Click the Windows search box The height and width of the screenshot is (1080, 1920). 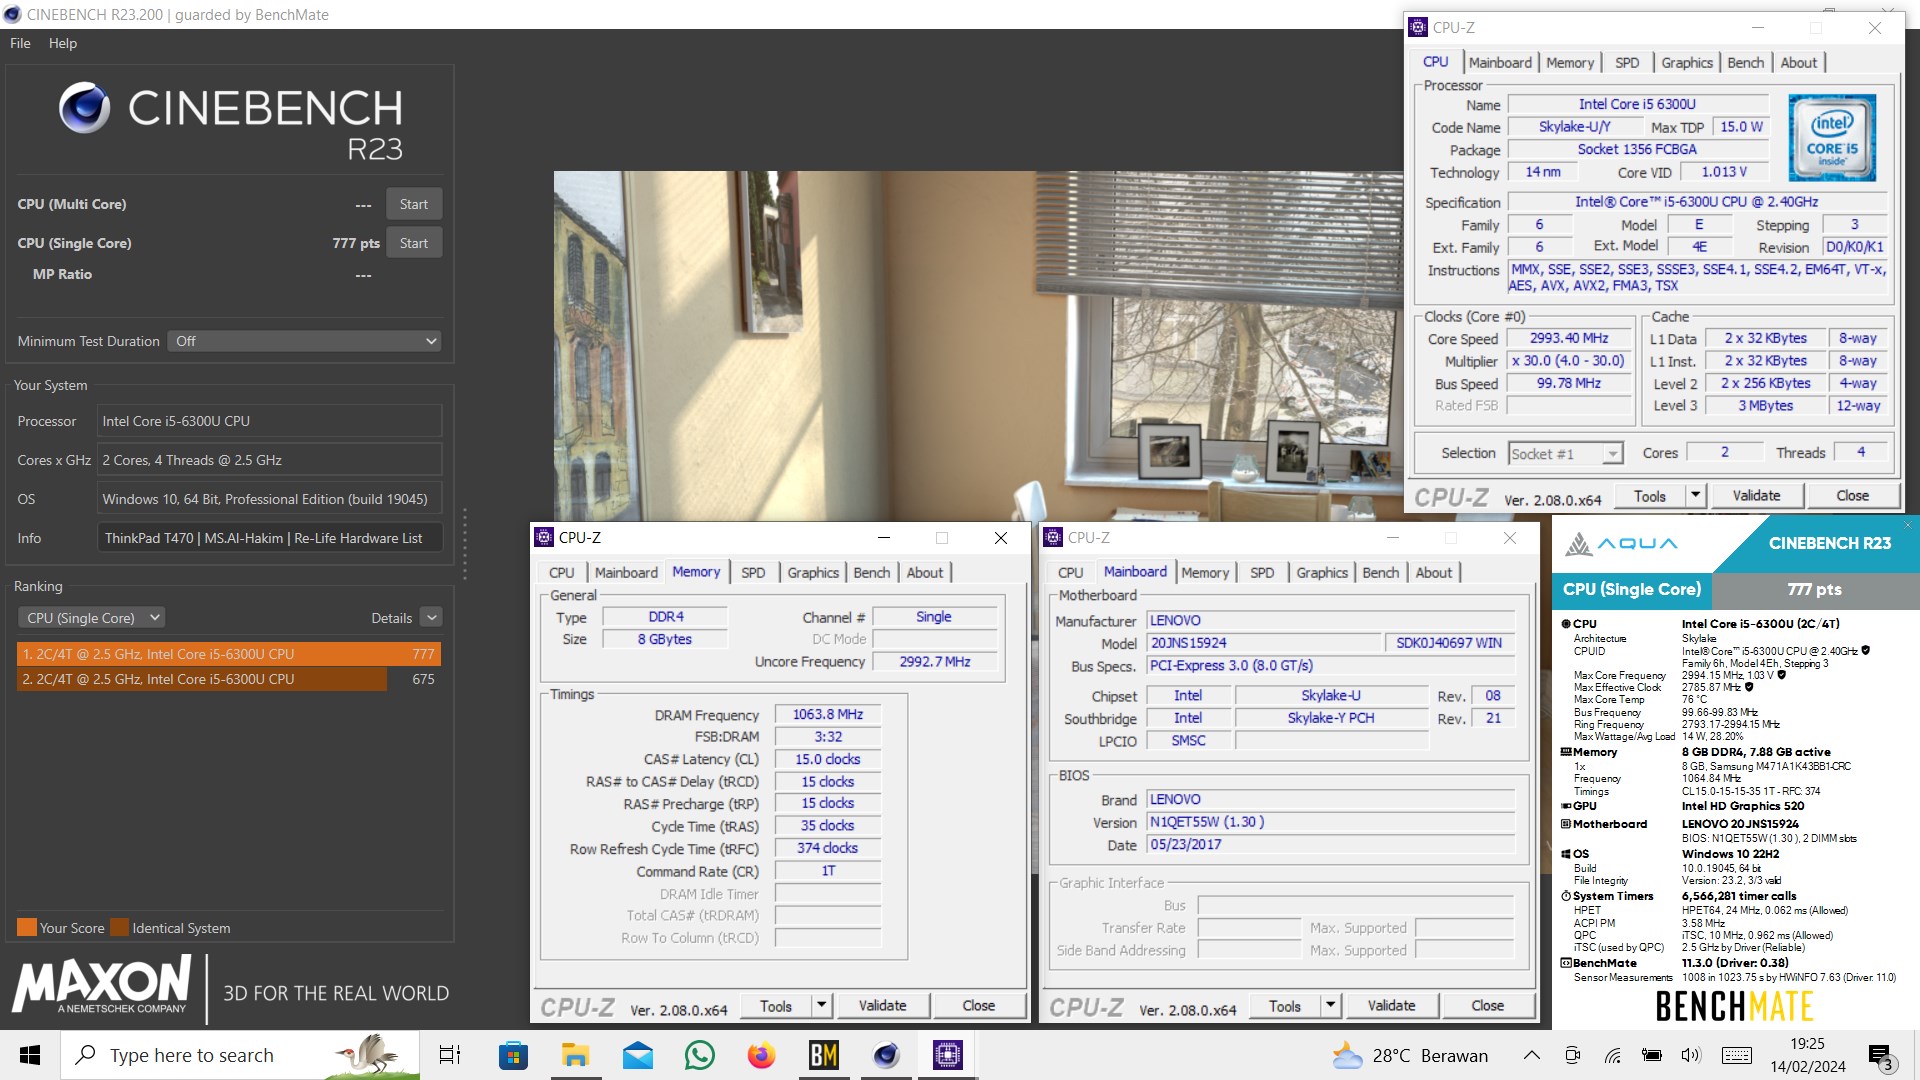point(239,1055)
